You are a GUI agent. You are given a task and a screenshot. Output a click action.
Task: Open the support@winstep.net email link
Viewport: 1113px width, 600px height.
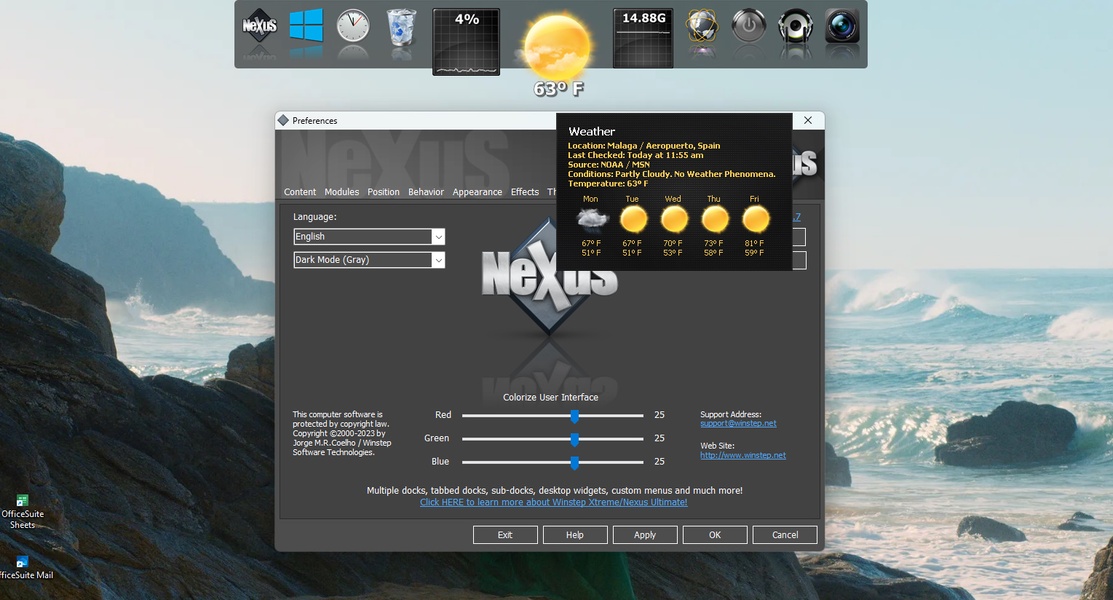click(738, 424)
